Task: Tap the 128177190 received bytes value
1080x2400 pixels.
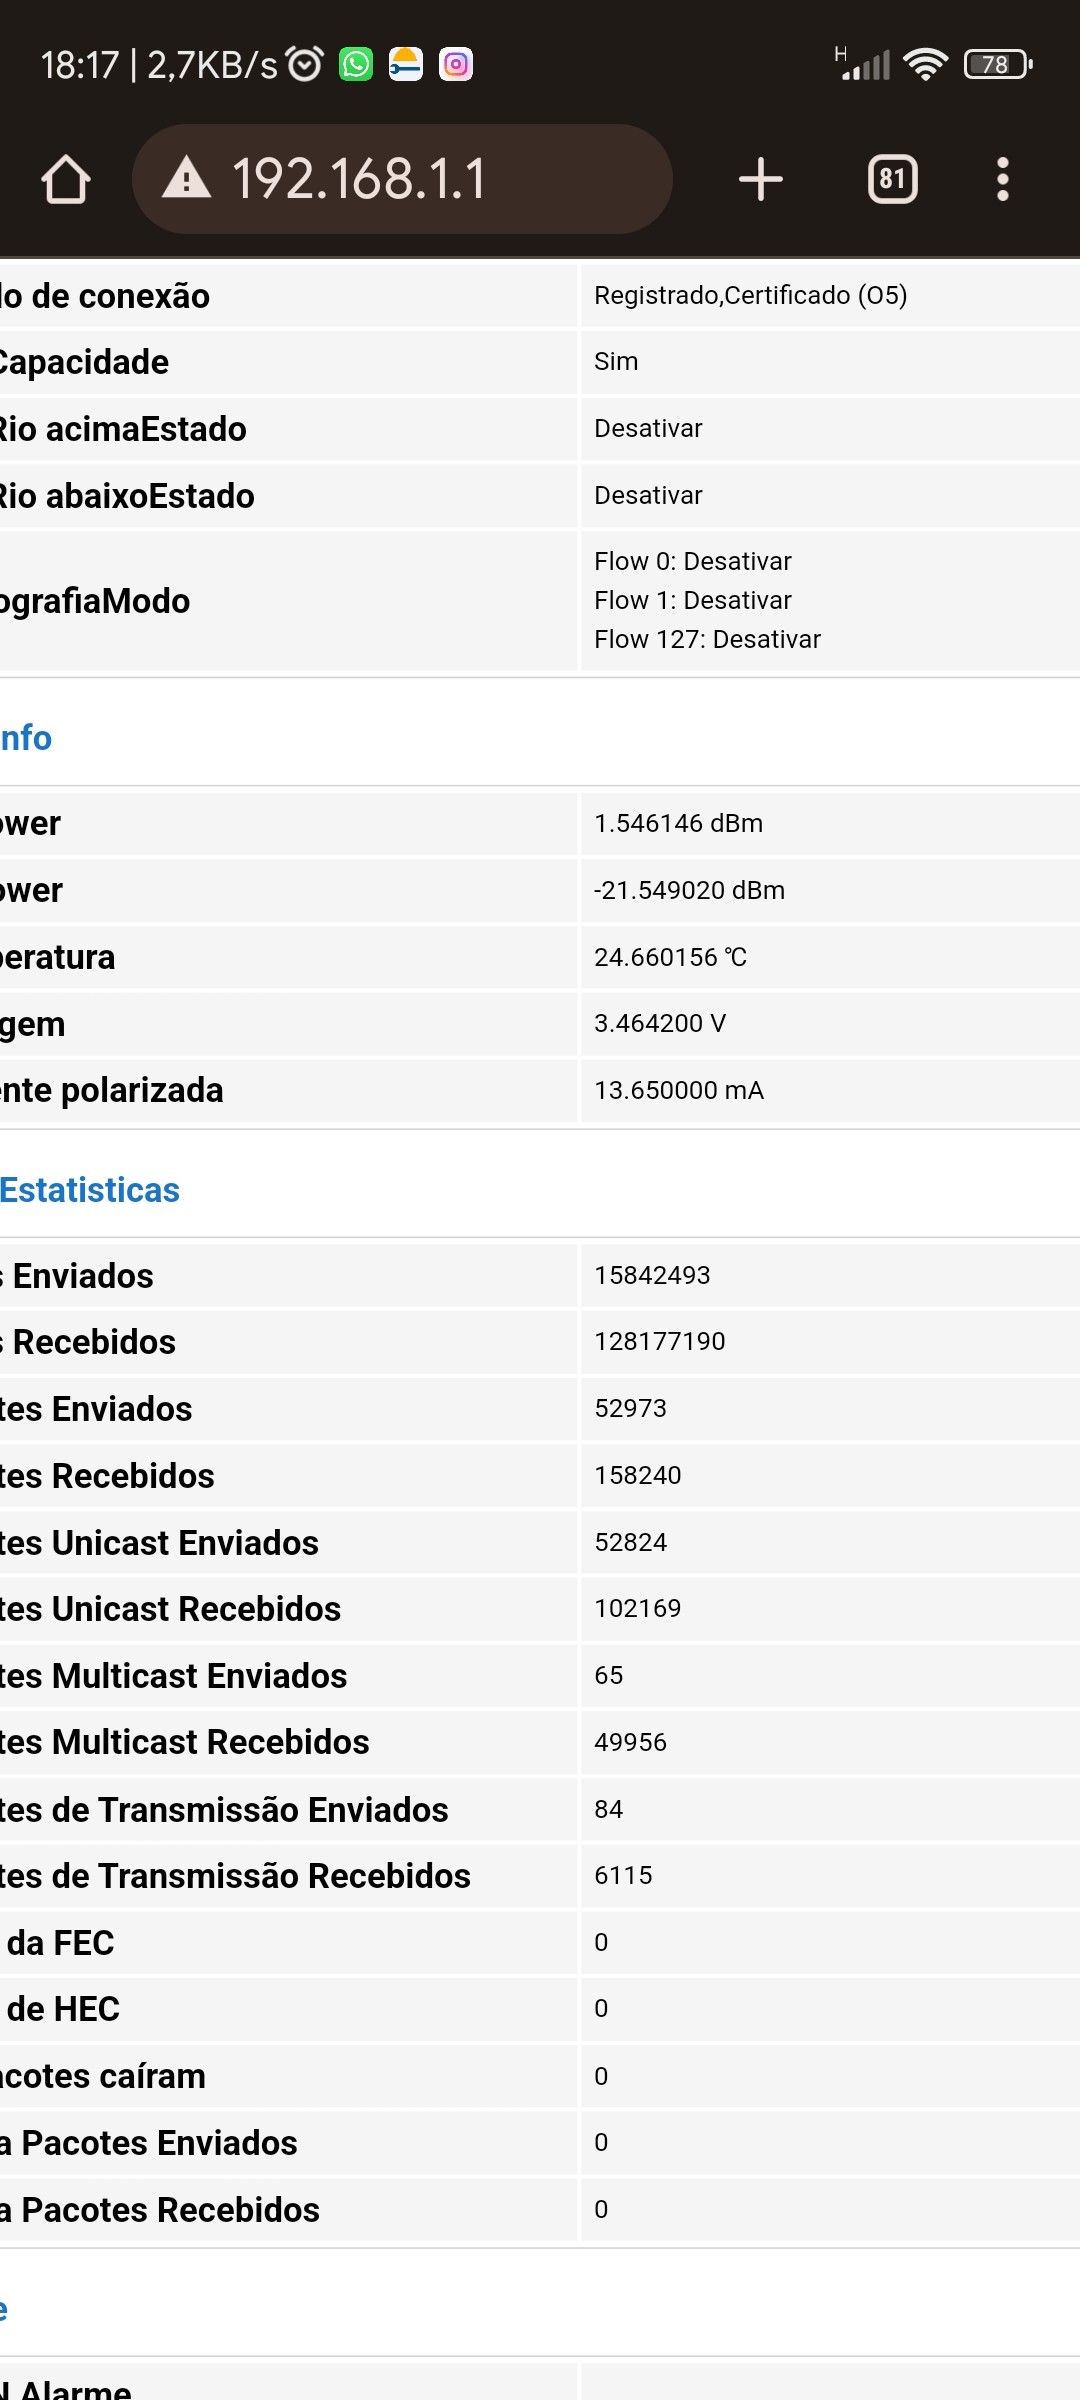Action: coord(659,1341)
